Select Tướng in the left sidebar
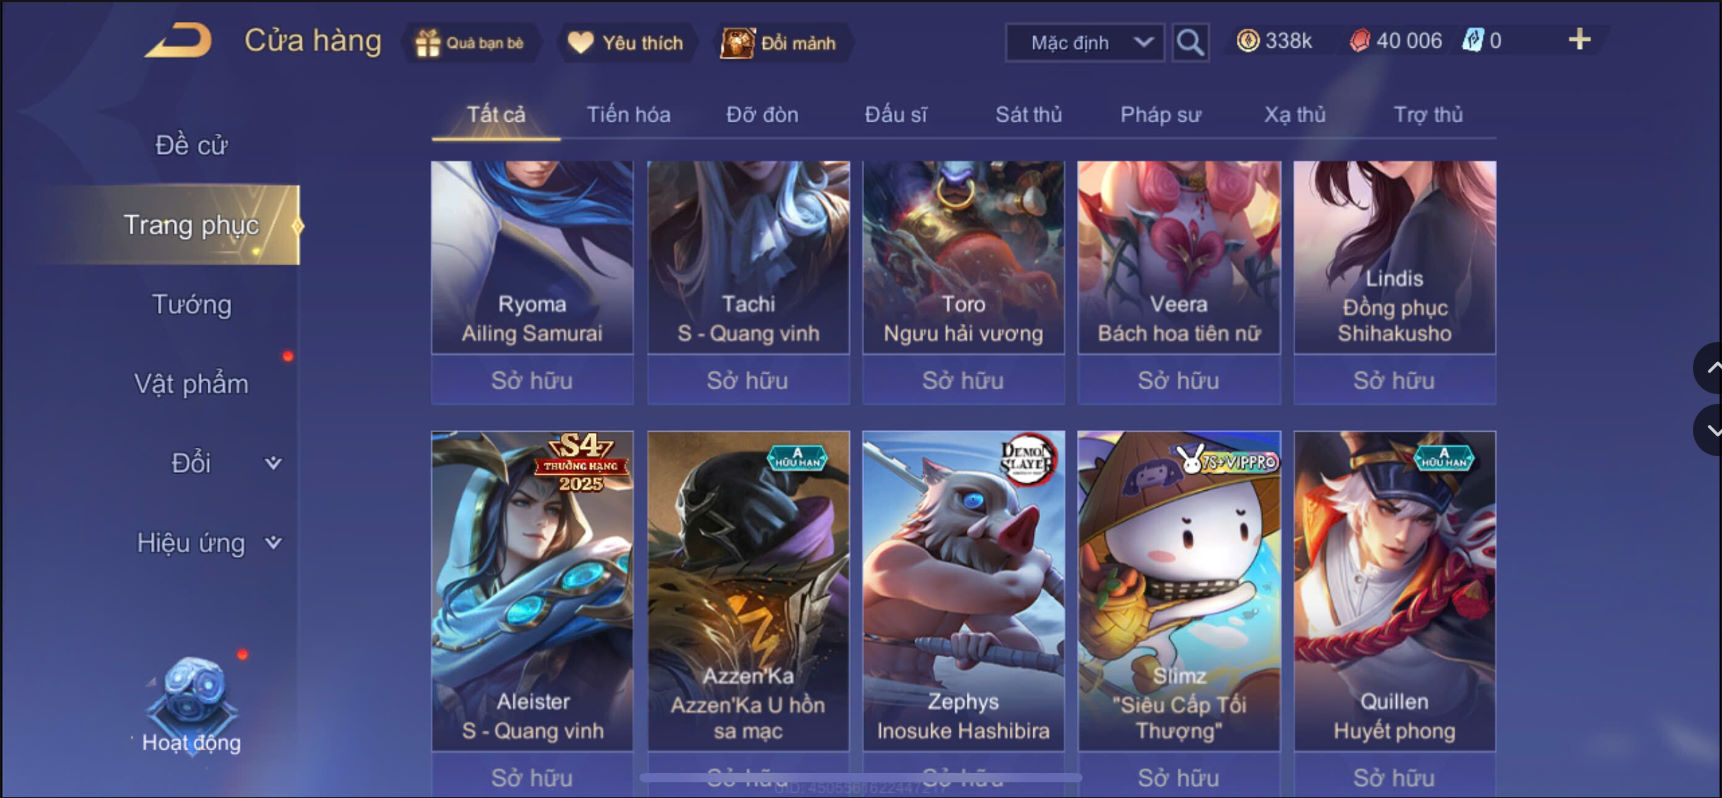1722x798 pixels. (191, 304)
